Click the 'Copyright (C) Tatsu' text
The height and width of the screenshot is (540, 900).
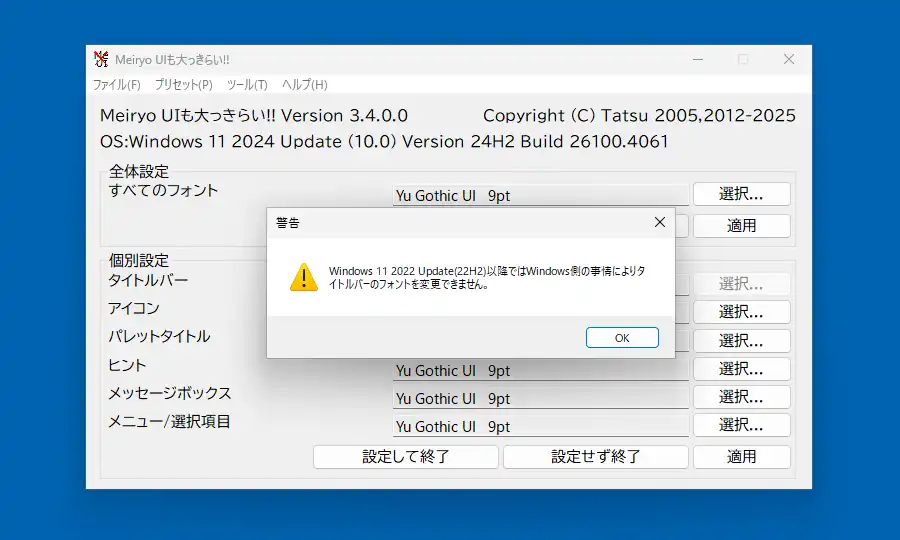[566, 115]
